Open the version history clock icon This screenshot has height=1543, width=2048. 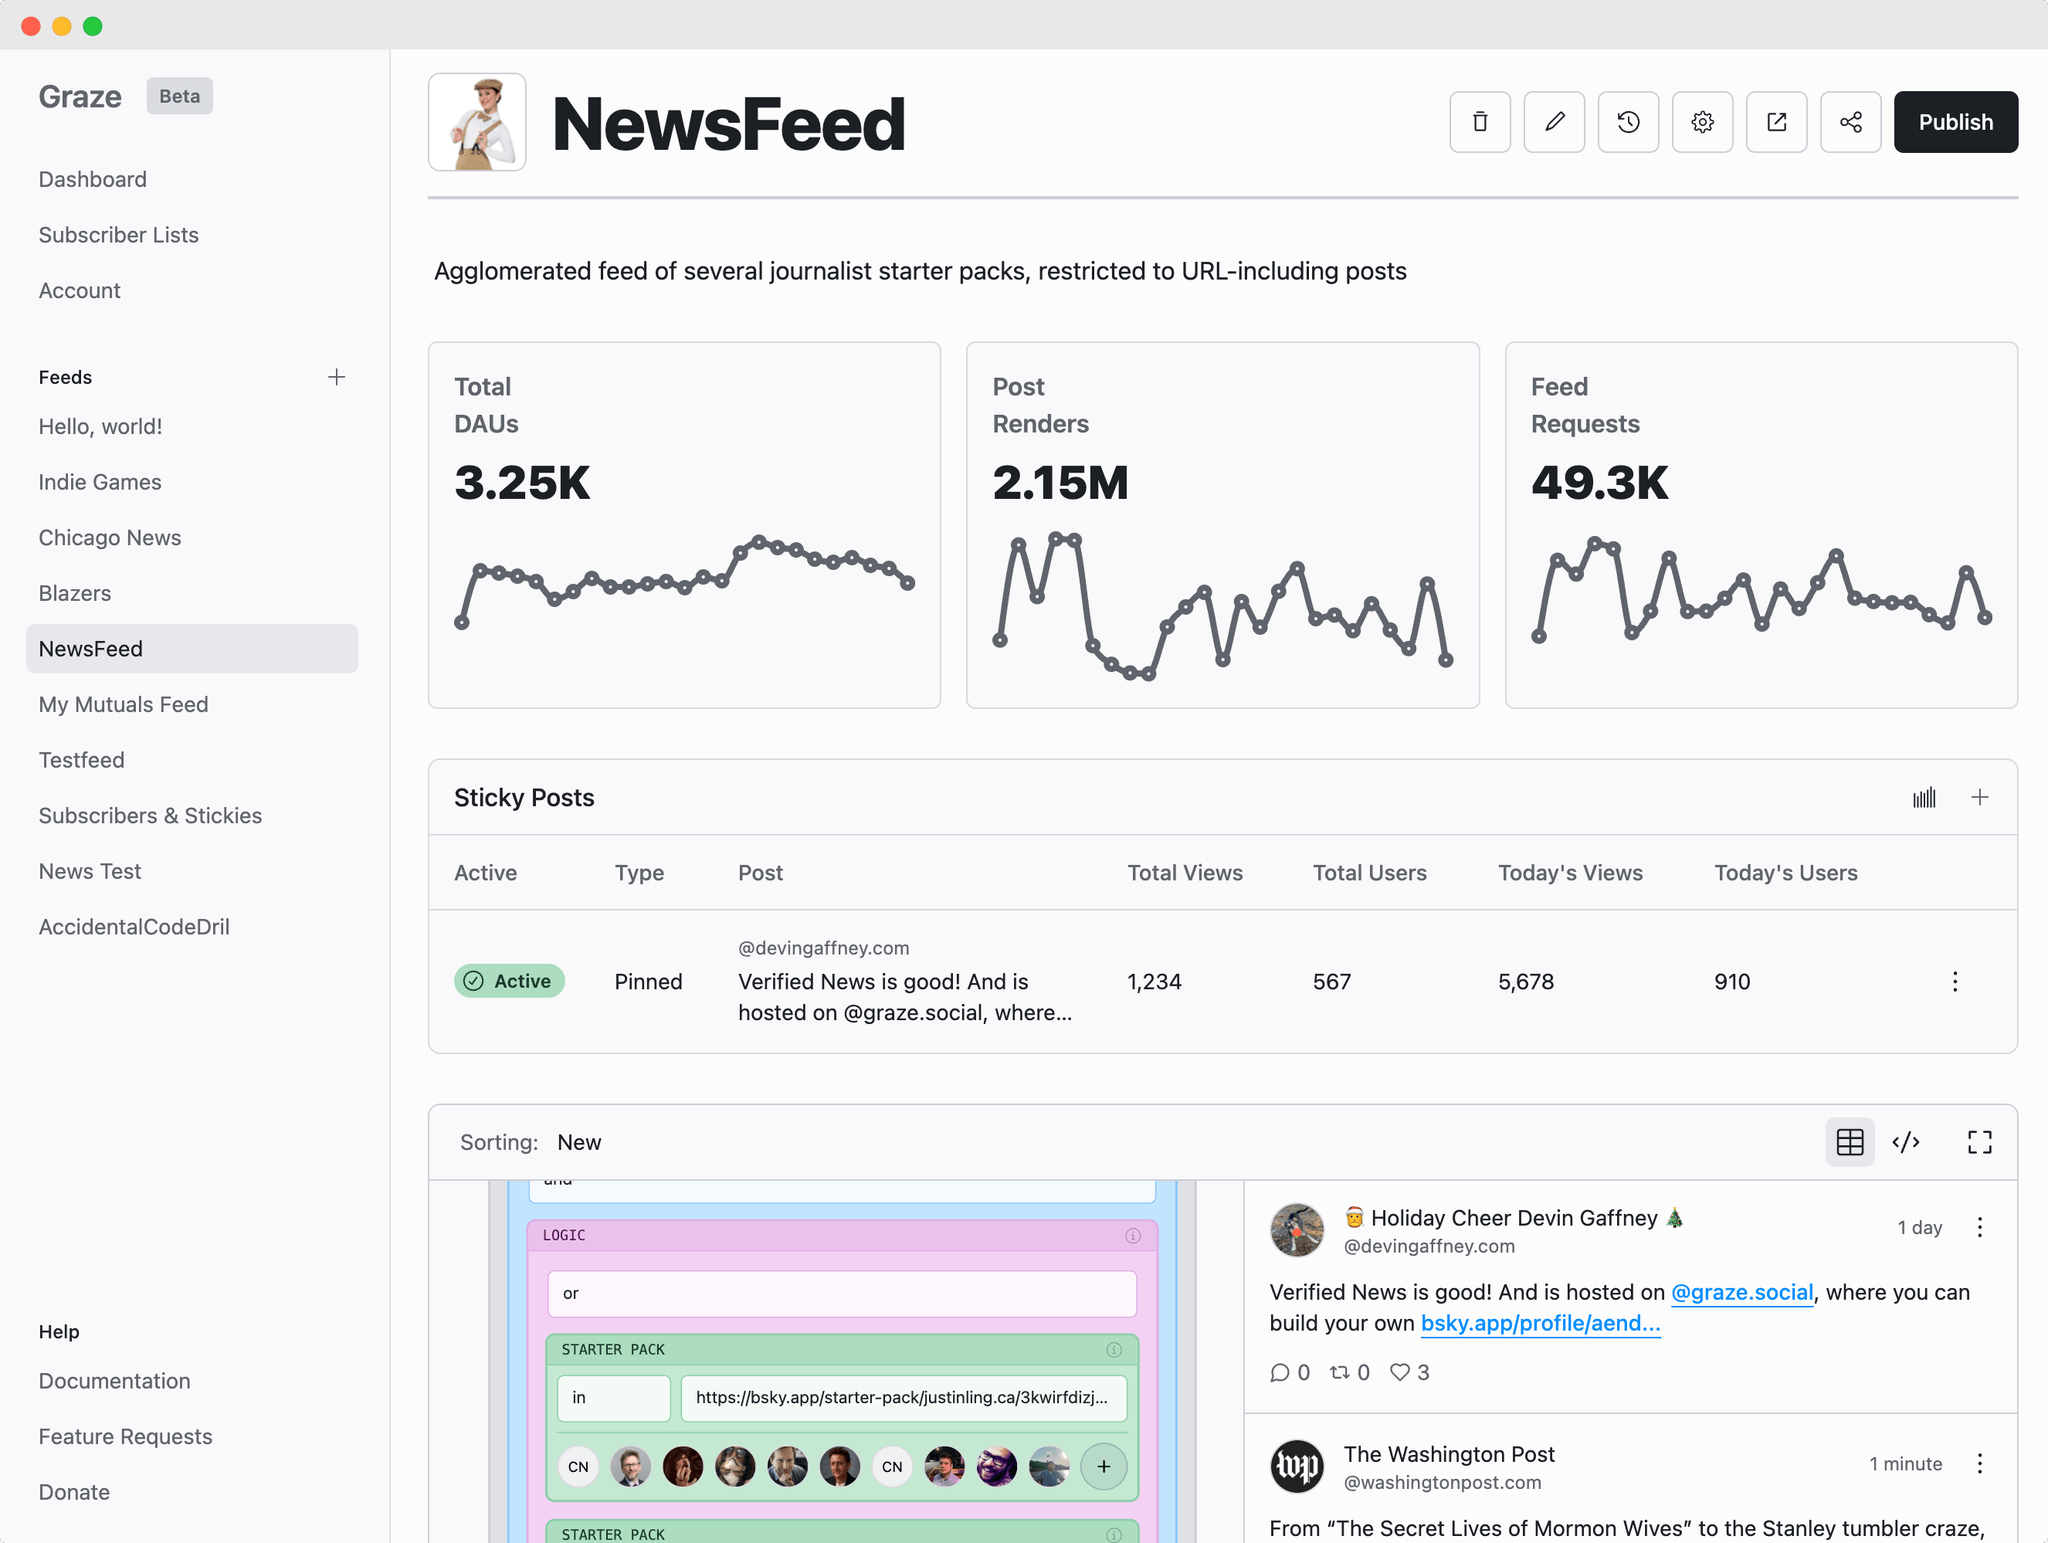point(1628,122)
